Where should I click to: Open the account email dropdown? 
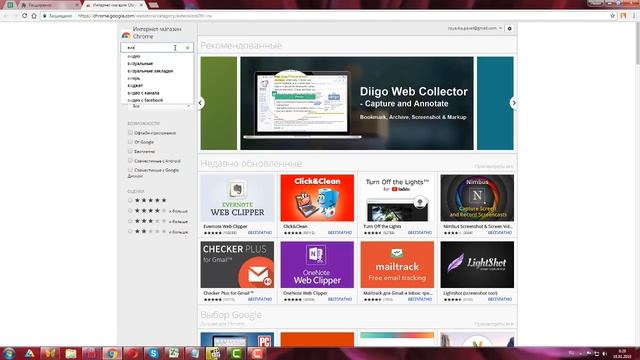[475, 28]
